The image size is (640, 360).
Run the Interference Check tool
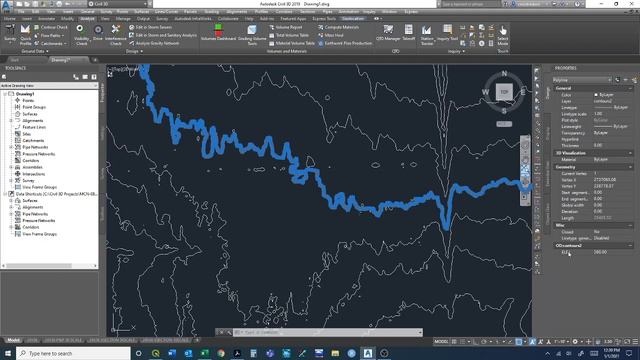click(116, 34)
